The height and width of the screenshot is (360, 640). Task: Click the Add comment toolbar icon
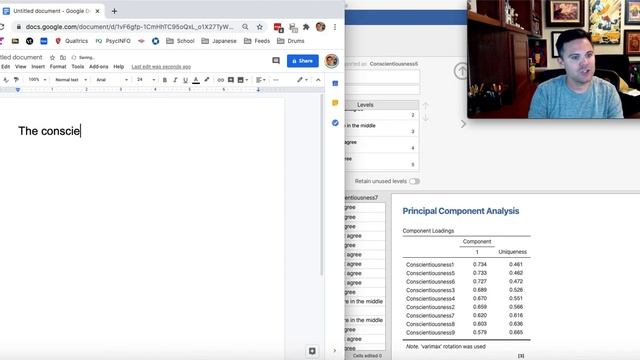click(231, 80)
